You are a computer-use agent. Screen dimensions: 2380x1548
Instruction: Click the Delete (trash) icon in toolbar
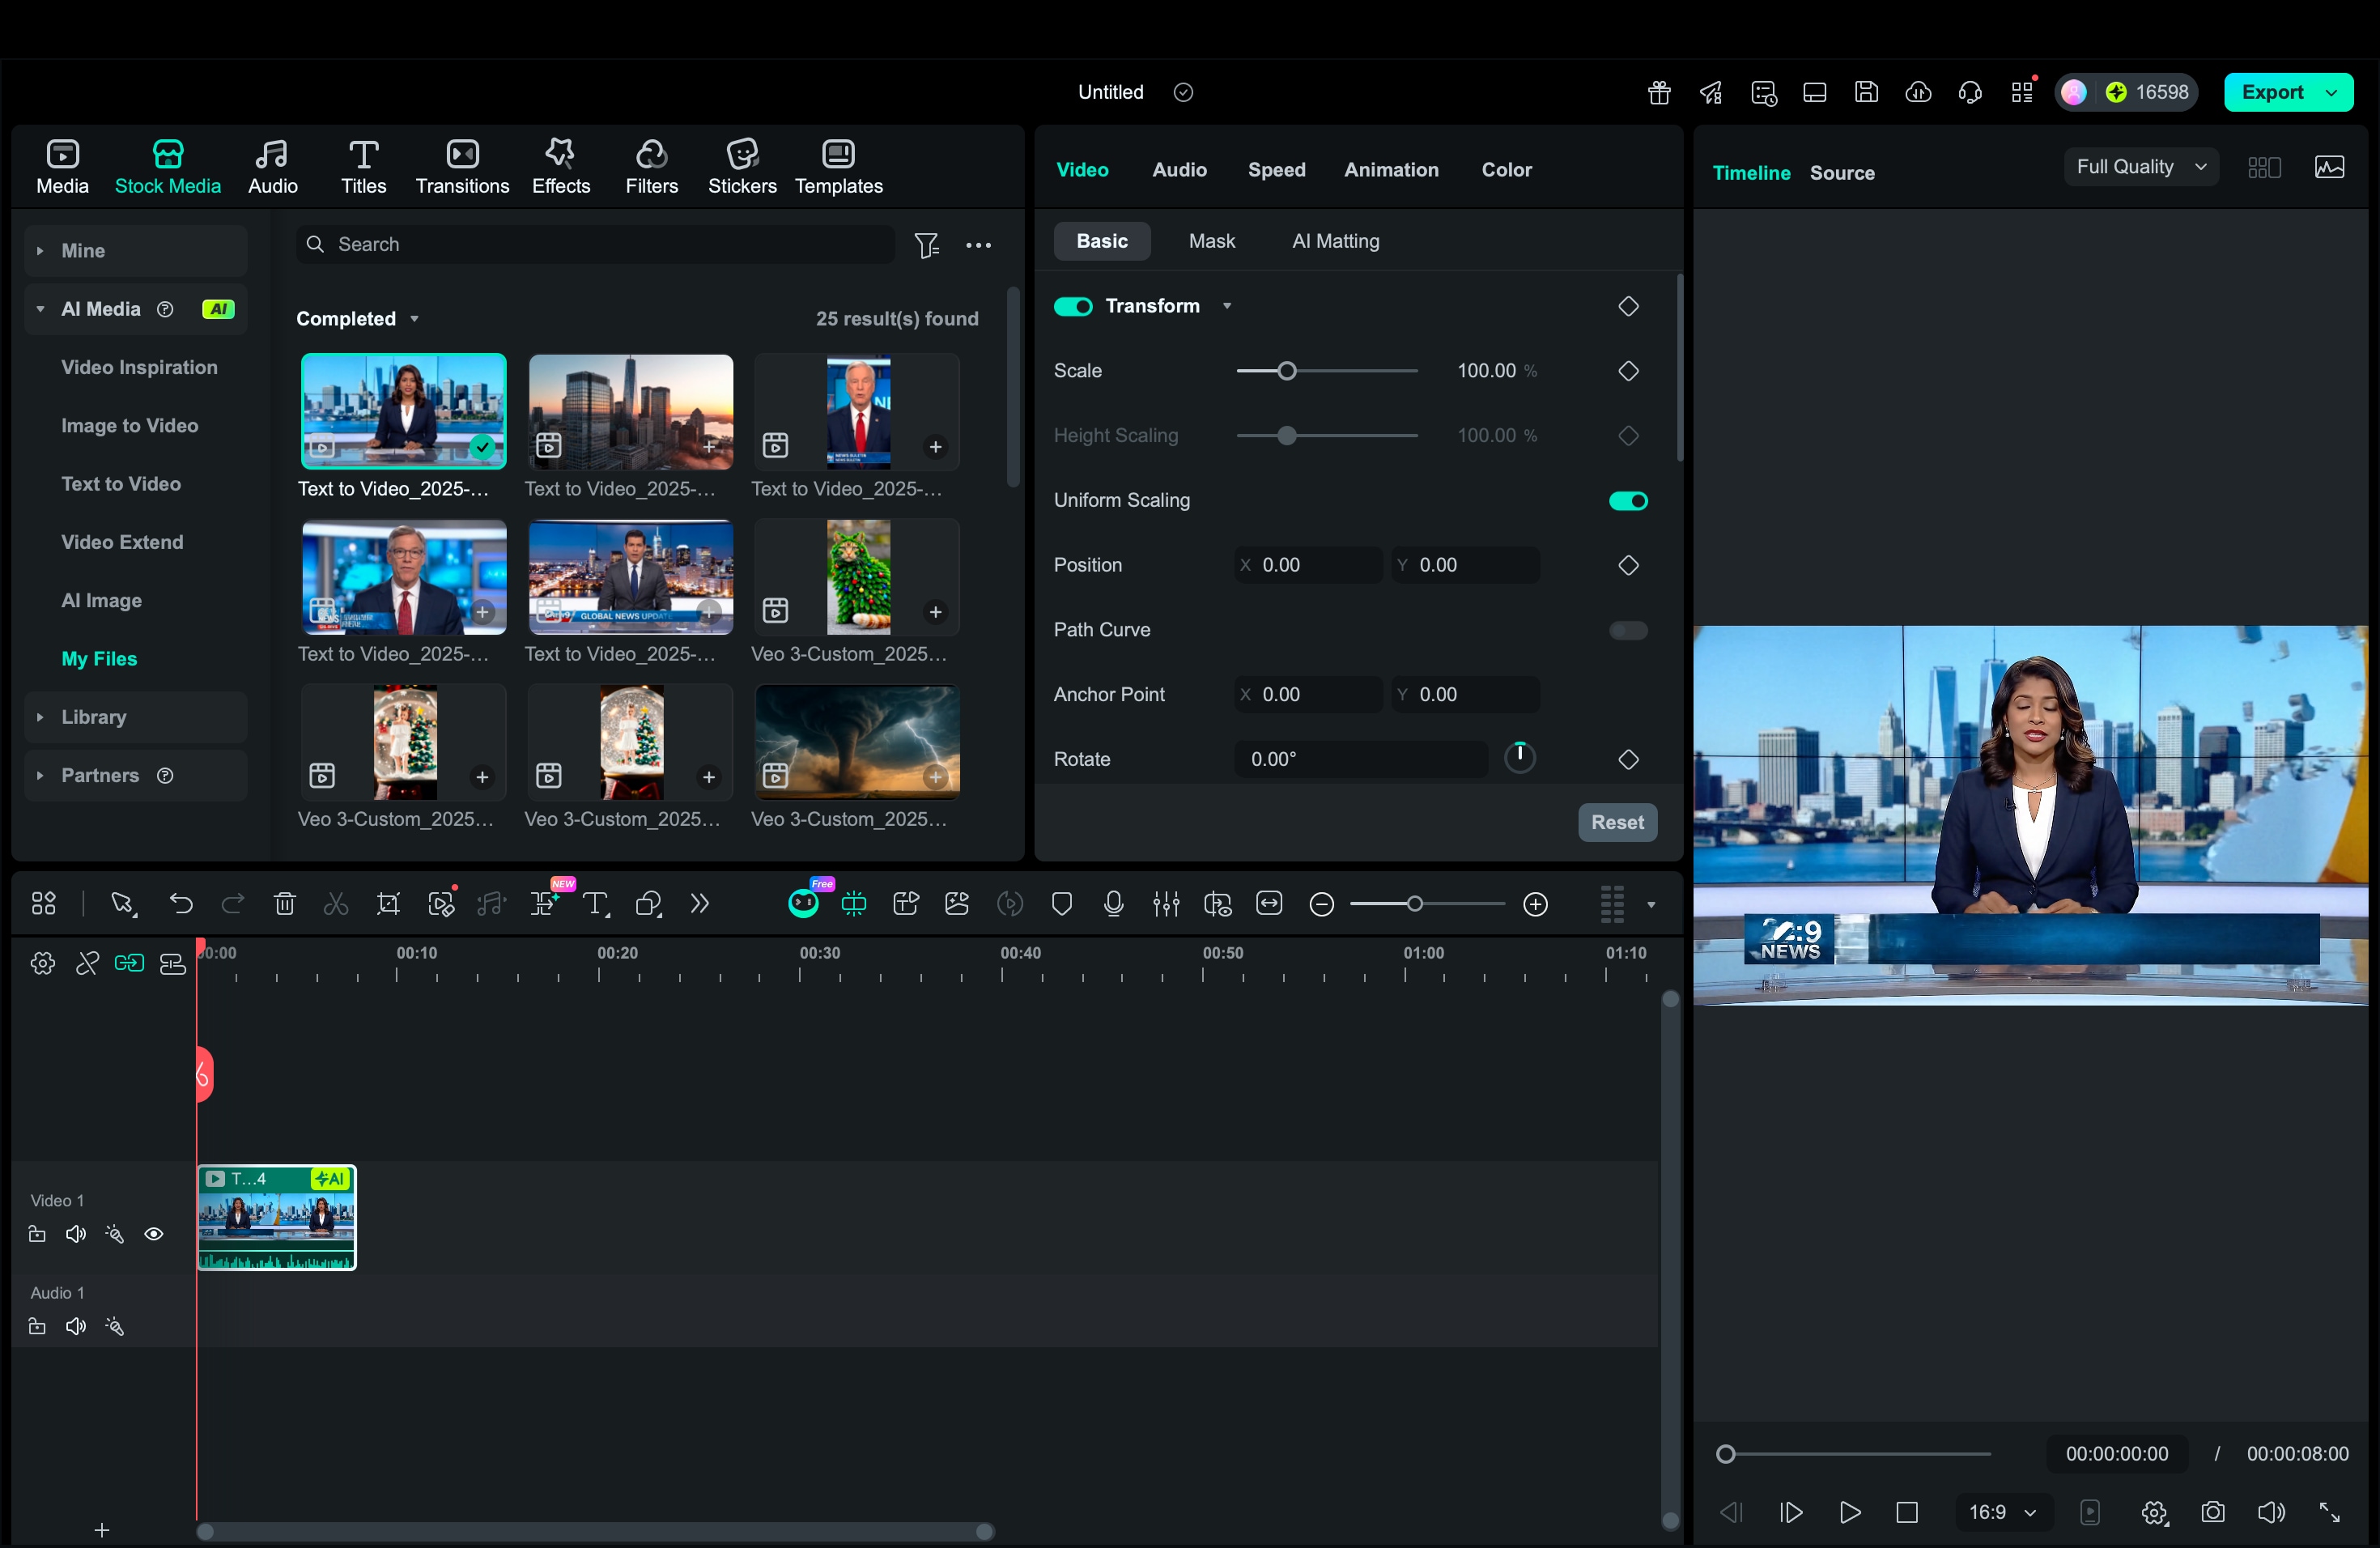[x=285, y=903]
